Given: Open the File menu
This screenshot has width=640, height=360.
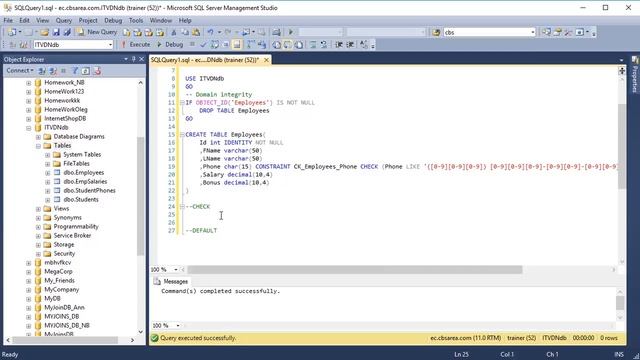Looking at the screenshot, I should click(x=8, y=20).
